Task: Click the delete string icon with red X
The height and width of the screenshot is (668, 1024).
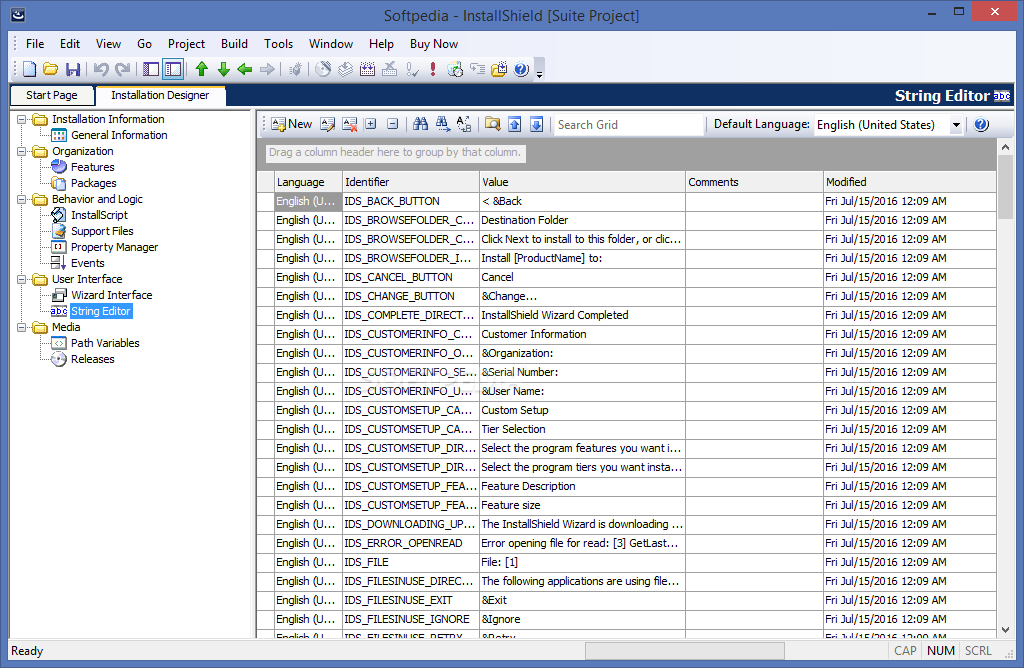Action: coord(349,124)
